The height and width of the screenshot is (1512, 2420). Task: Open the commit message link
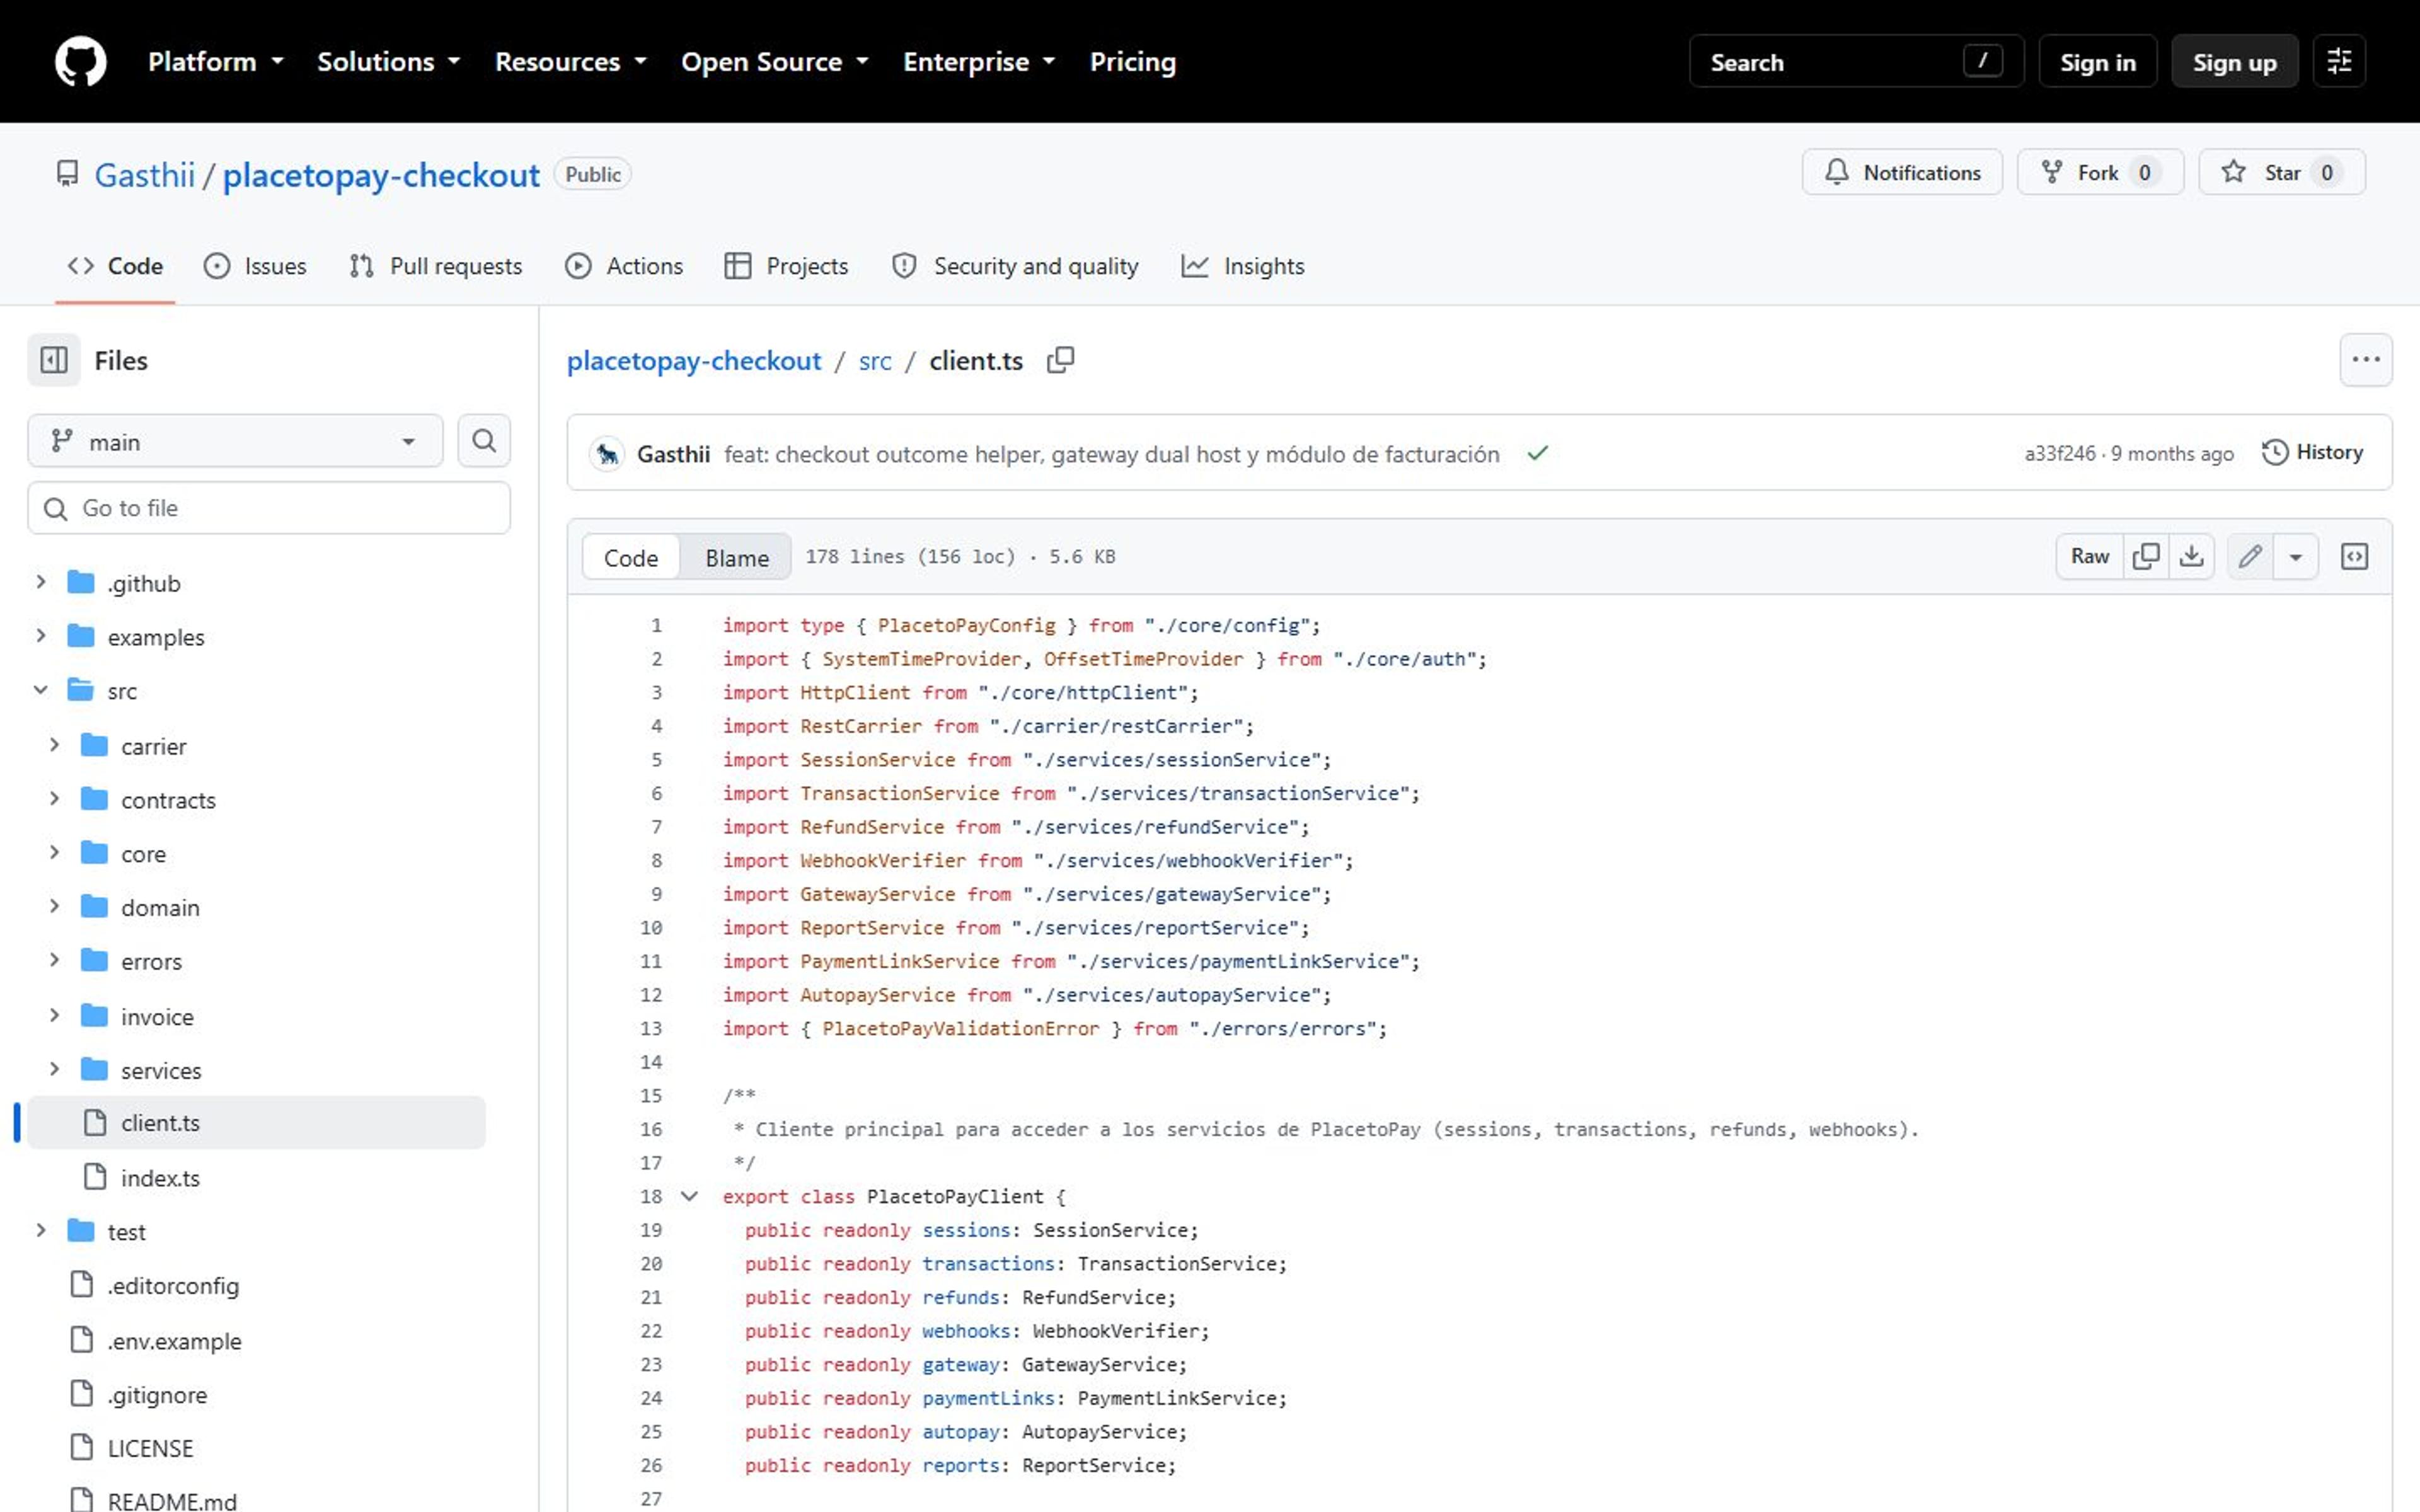click(1111, 454)
